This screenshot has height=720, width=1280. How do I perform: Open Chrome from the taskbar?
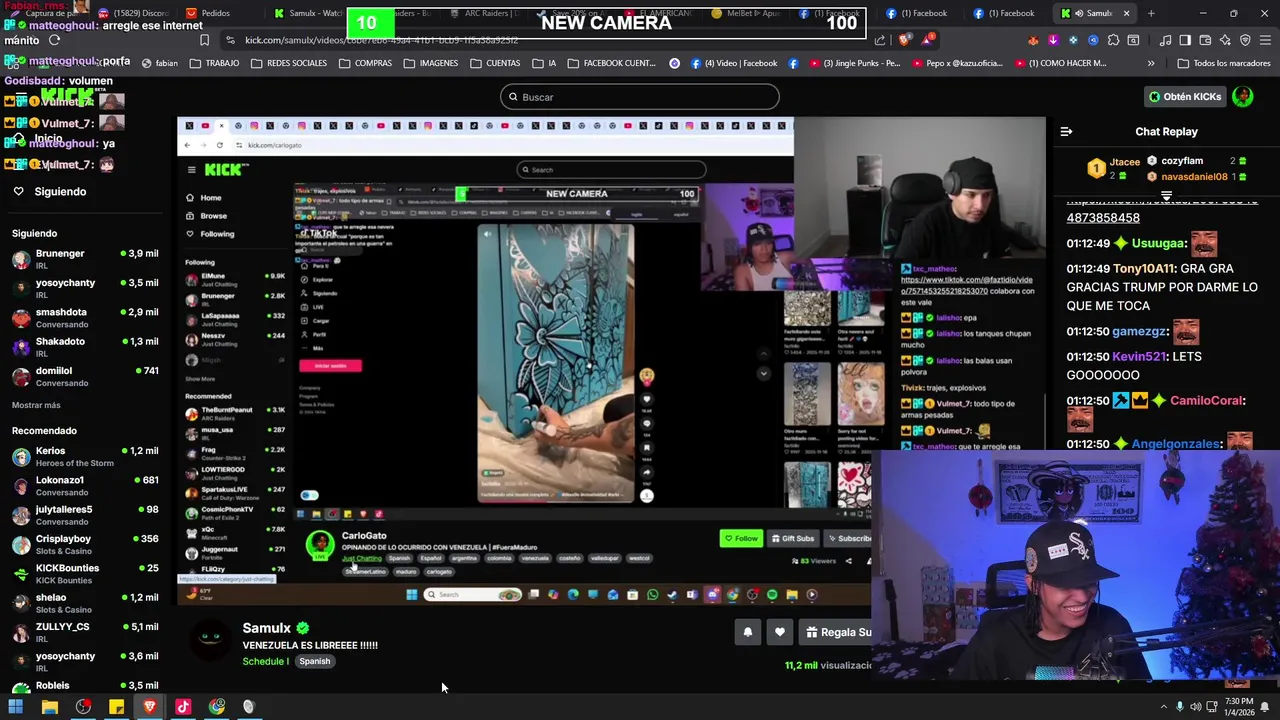[x=217, y=707]
